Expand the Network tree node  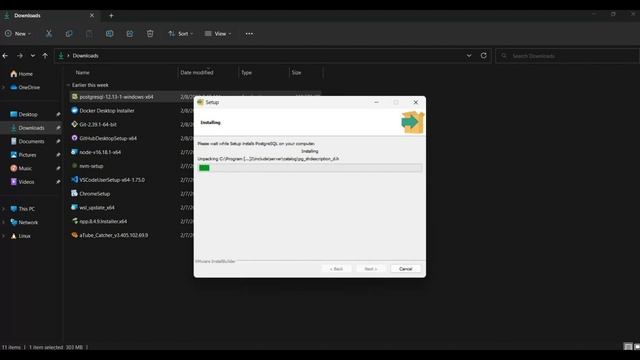4,222
